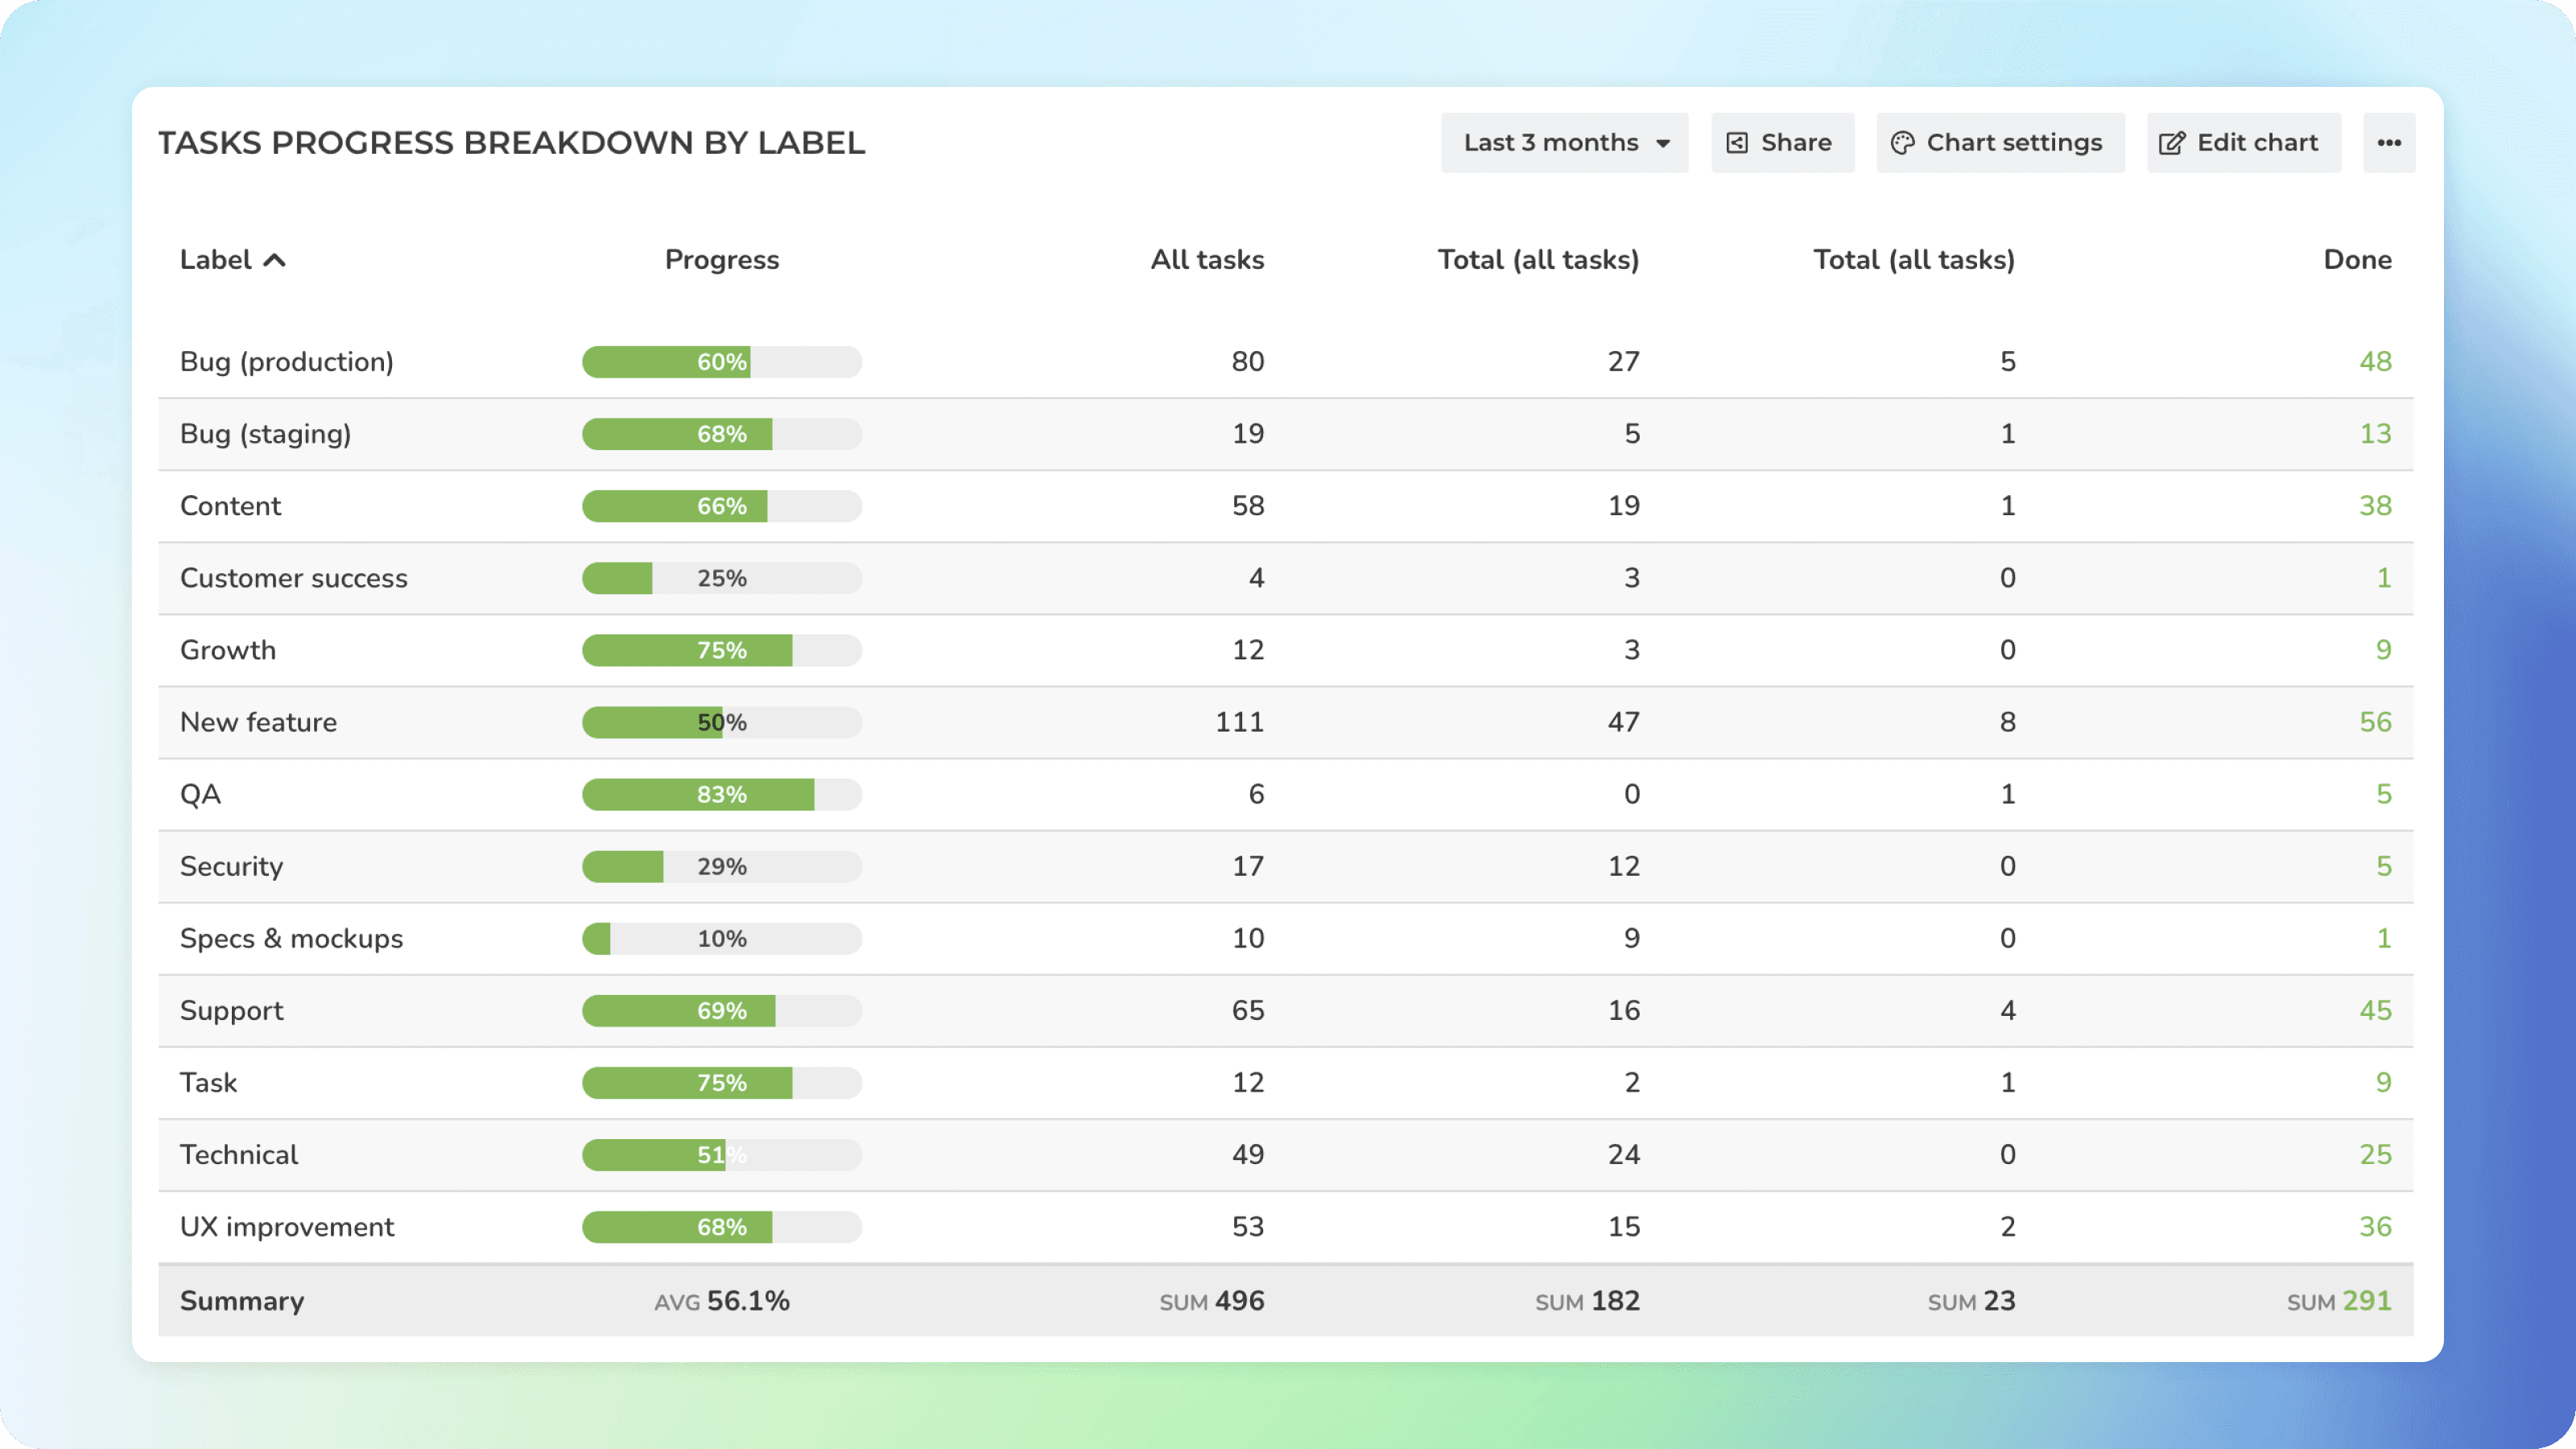Open the Last 3 months dropdown
The width and height of the screenshot is (2576, 1449).
coord(1563,143)
